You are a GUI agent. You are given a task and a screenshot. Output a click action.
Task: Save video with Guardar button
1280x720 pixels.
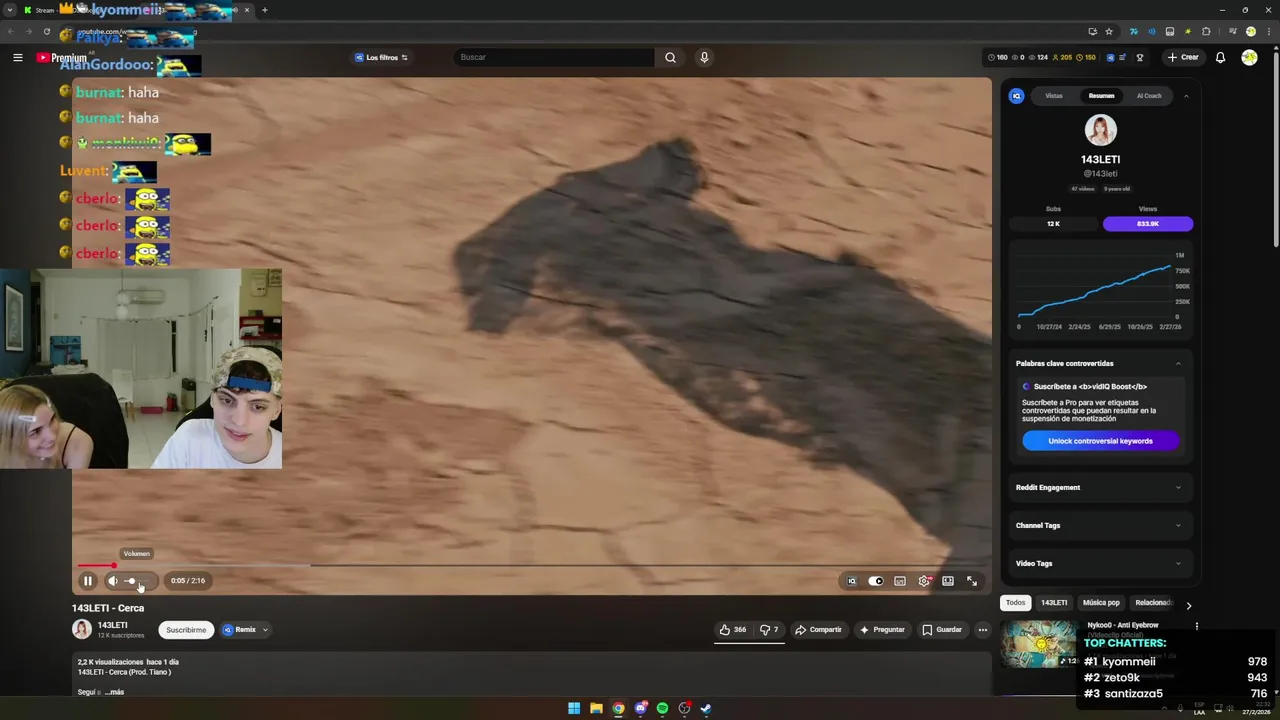coord(942,630)
